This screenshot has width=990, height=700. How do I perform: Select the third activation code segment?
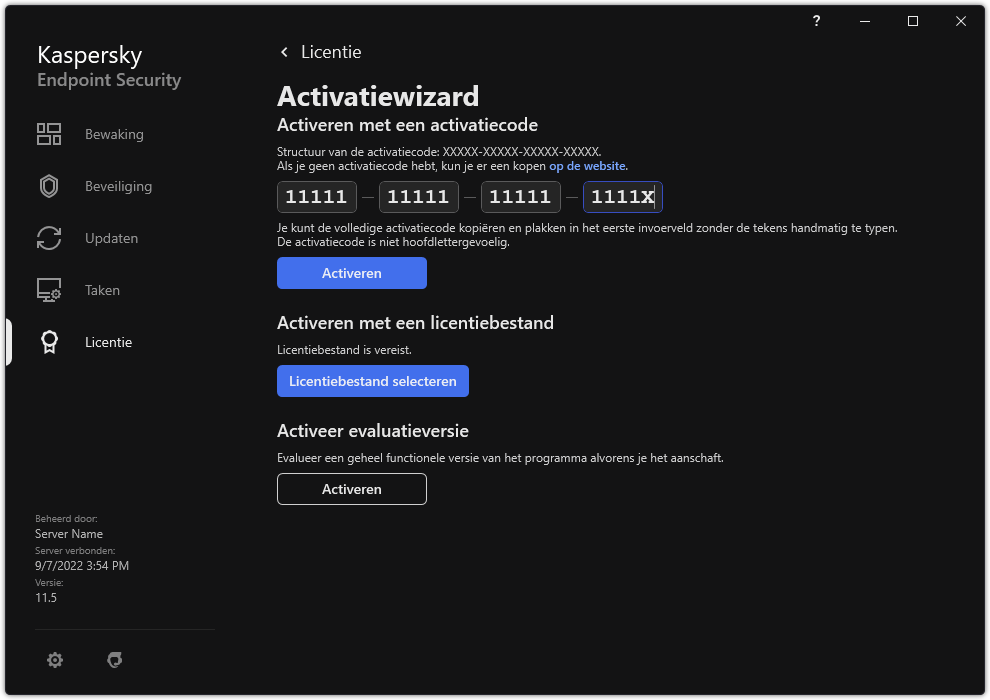[520, 197]
